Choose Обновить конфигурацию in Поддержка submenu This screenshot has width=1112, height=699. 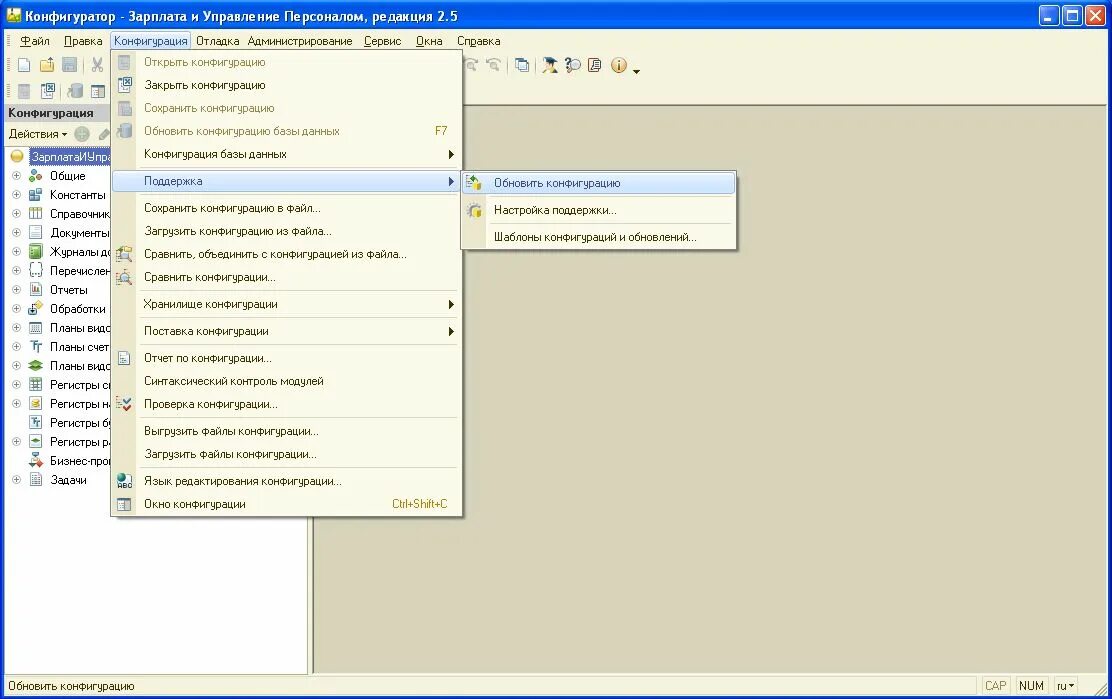(x=599, y=183)
